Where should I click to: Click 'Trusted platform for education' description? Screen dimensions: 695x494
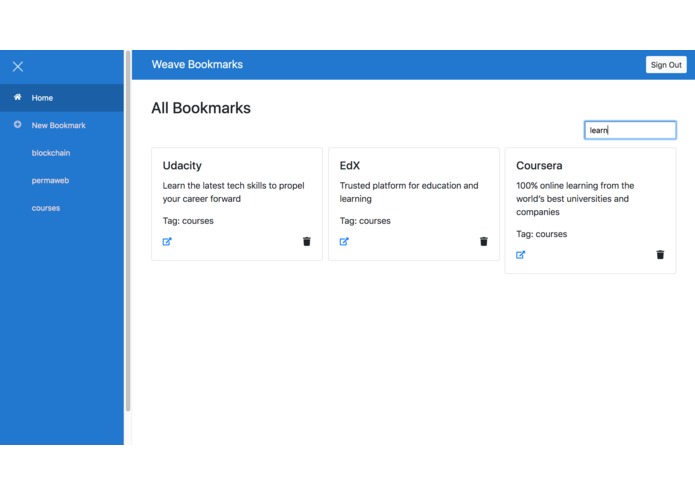(x=409, y=192)
